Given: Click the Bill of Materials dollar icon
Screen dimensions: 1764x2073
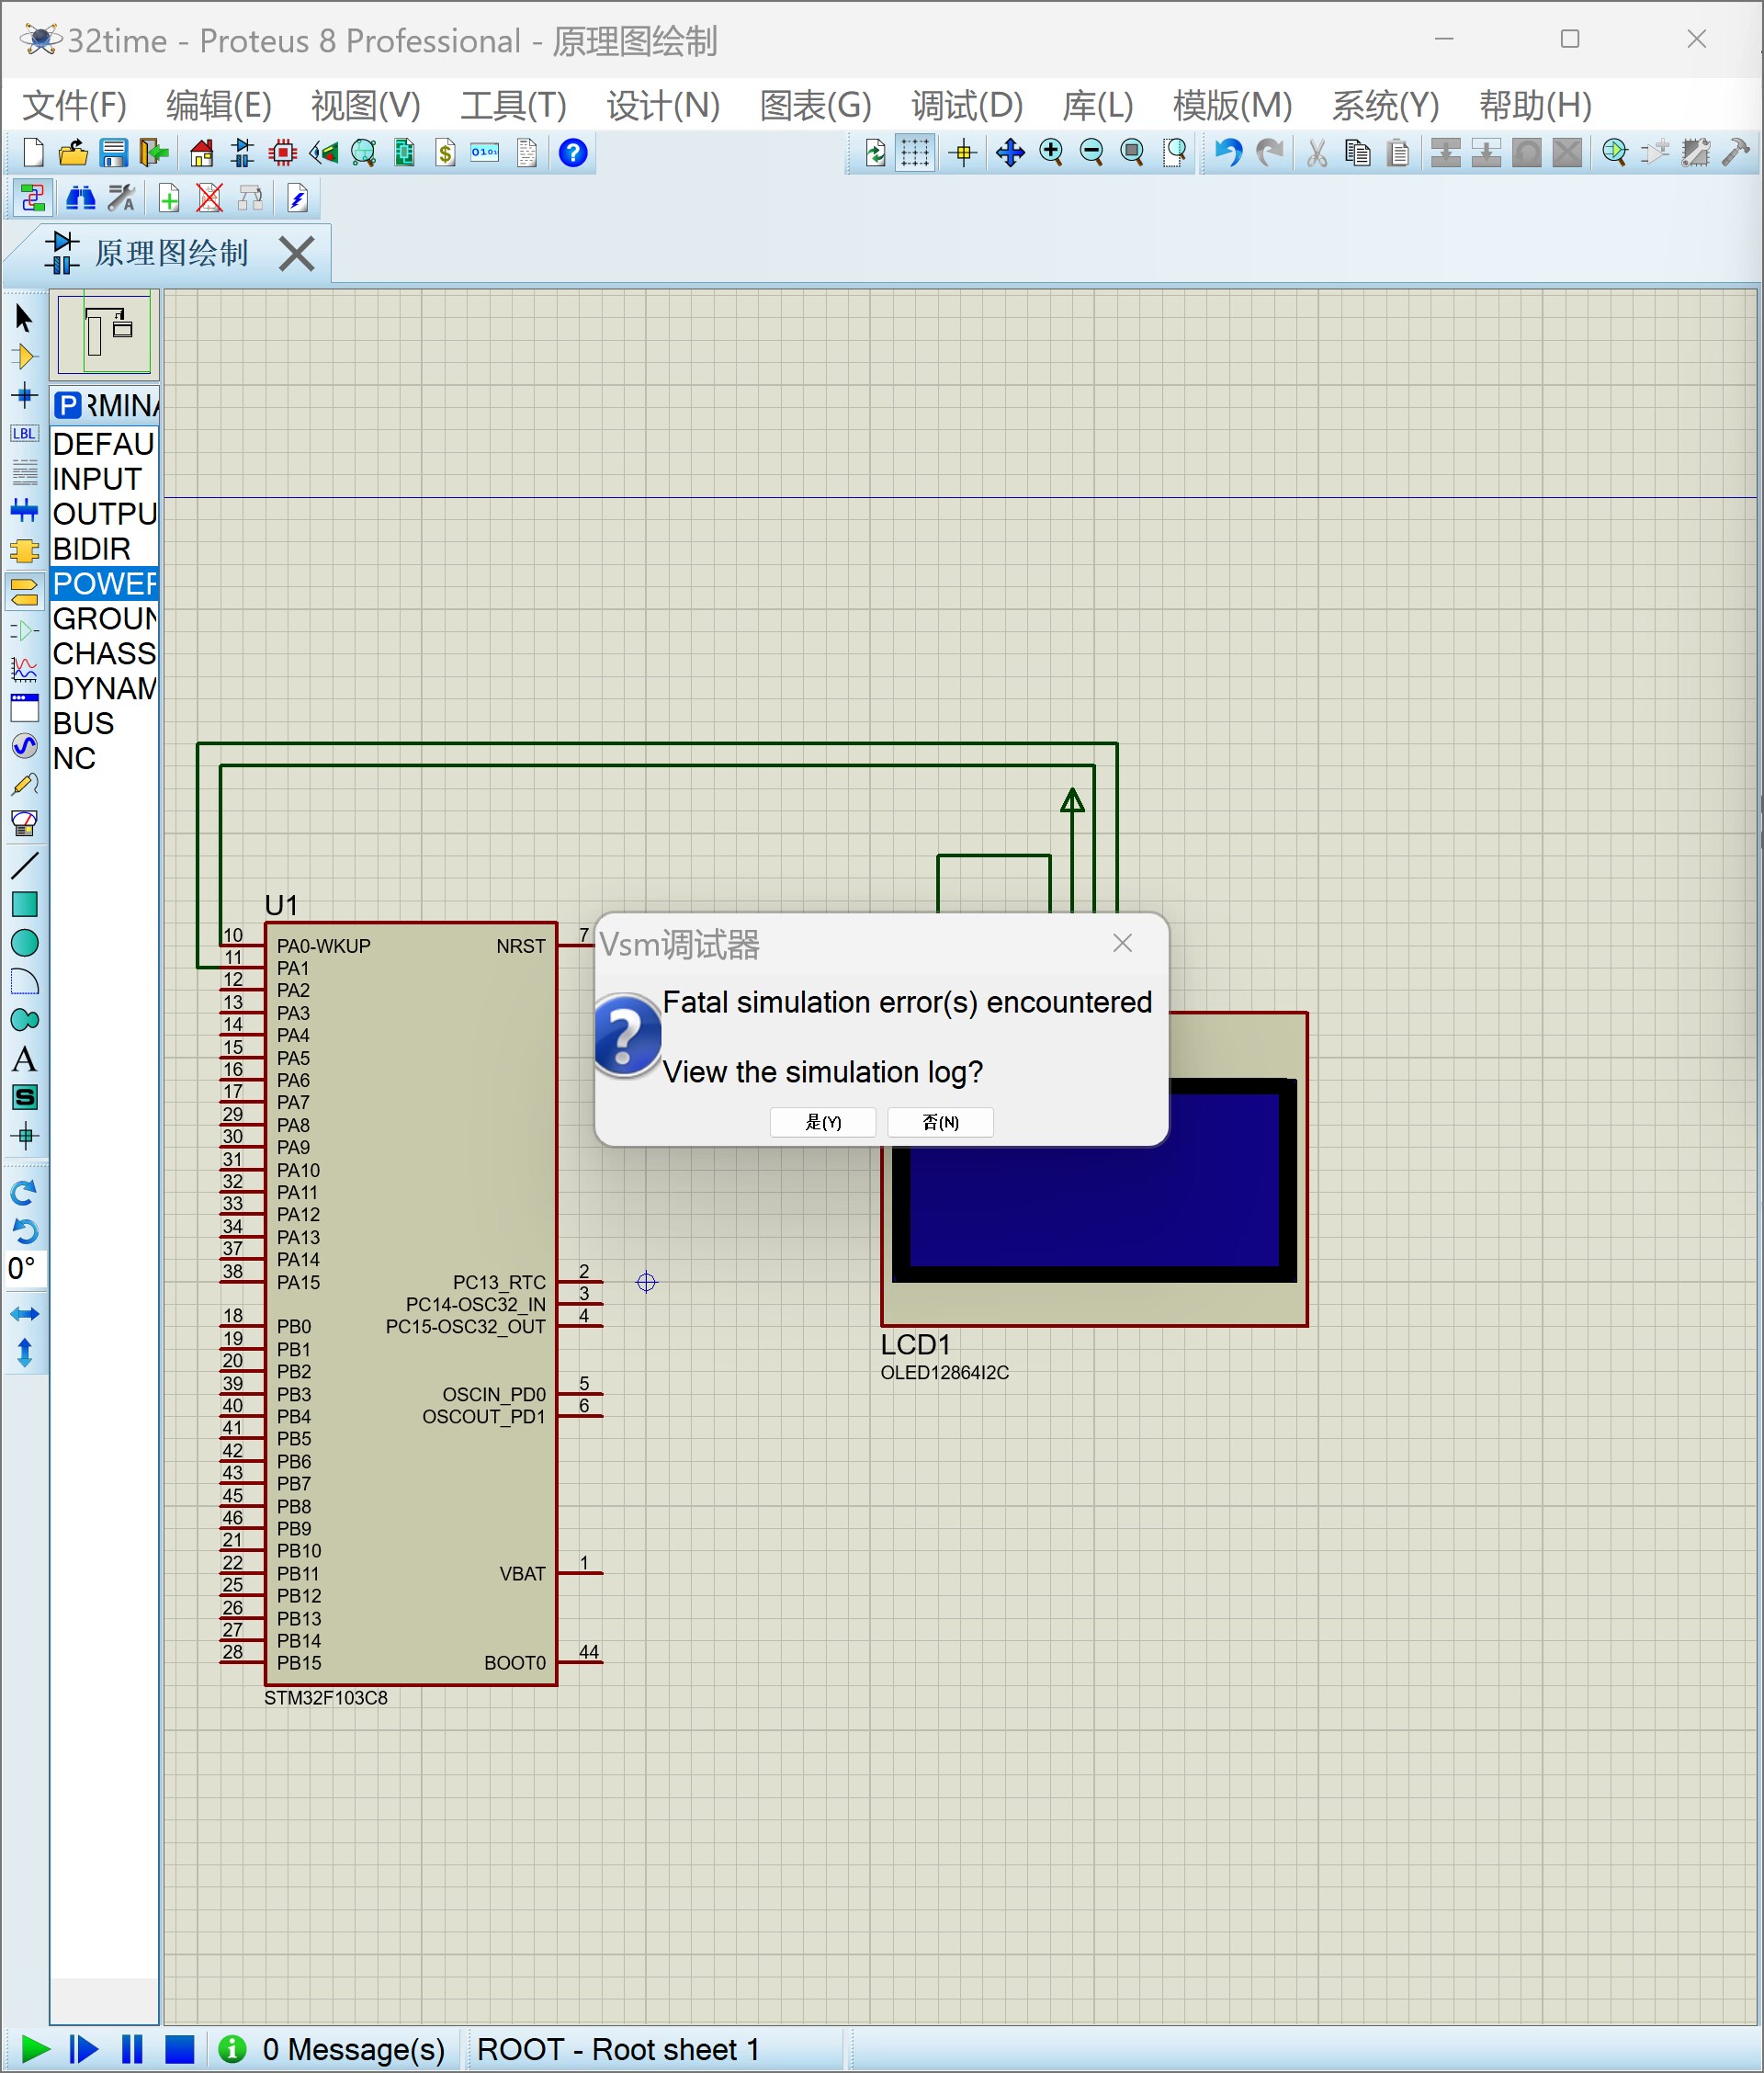Looking at the screenshot, I should [445, 153].
